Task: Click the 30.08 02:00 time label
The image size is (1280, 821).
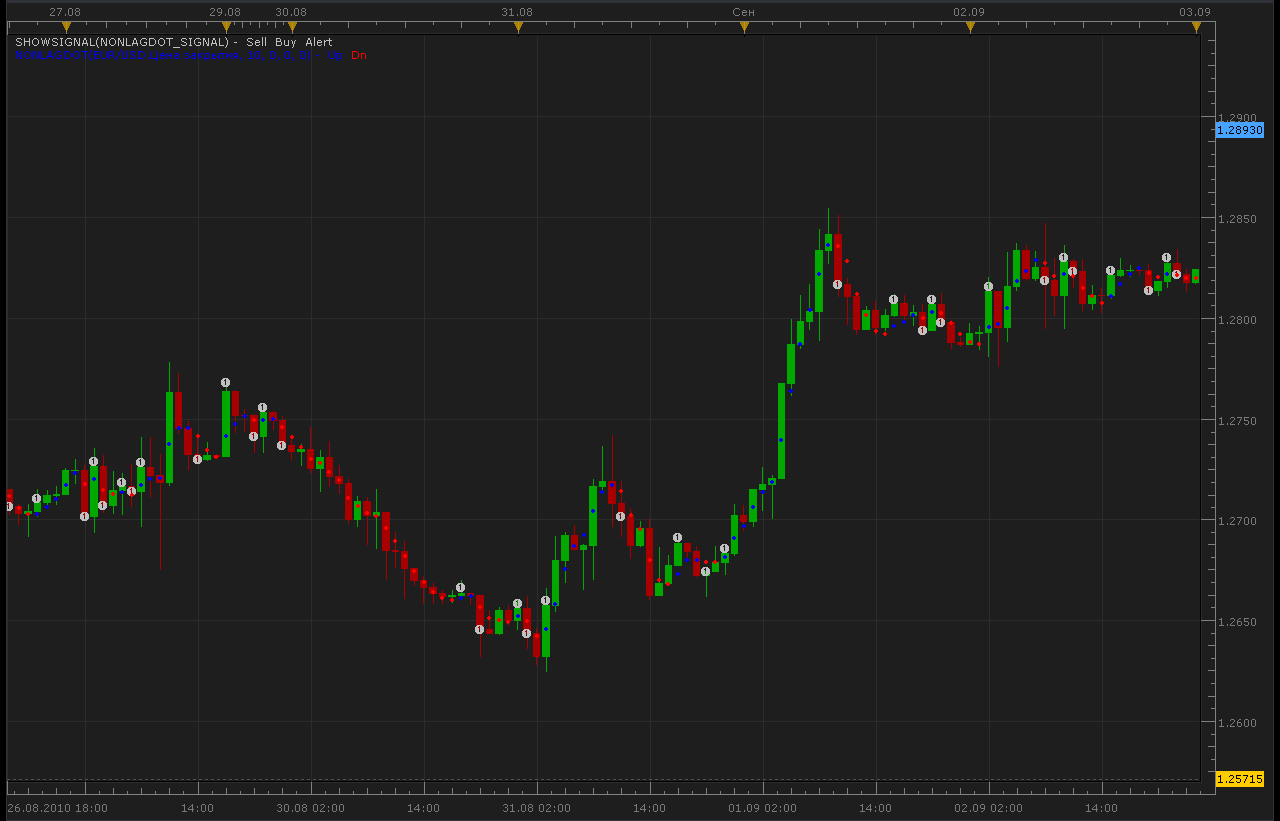Action: point(310,807)
